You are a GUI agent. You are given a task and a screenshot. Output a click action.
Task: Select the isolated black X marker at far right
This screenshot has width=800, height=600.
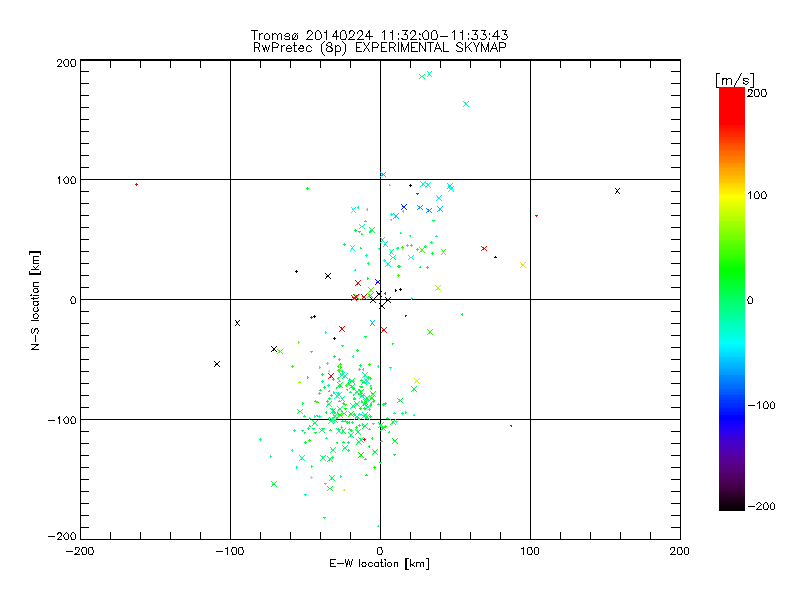pos(617,191)
